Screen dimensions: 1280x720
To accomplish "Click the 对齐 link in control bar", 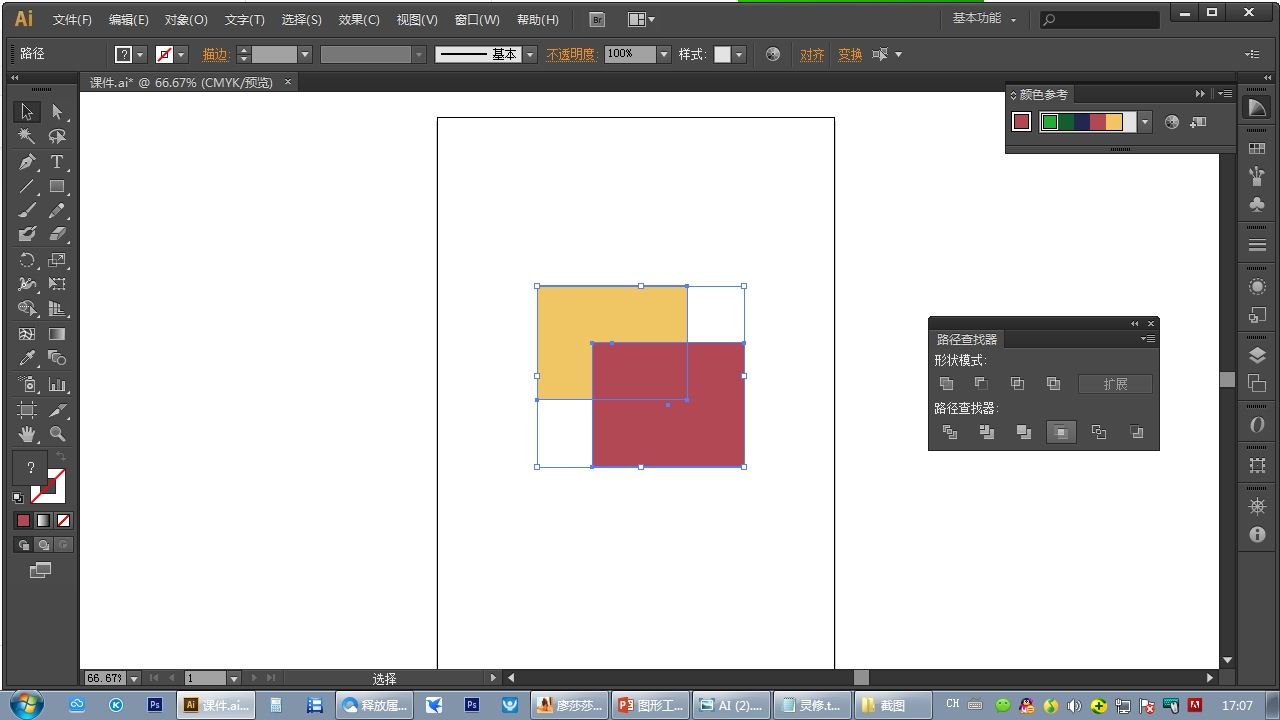I will (812, 55).
